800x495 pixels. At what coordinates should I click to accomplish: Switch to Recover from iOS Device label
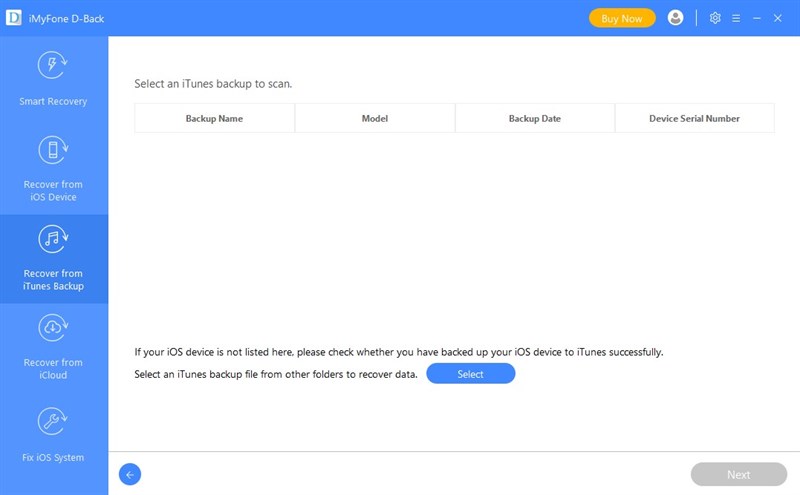point(53,190)
